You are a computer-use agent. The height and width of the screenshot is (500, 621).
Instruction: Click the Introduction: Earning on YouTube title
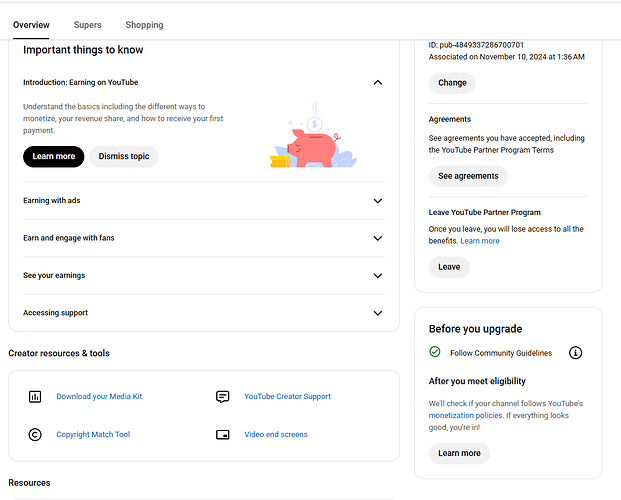tap(80, 82)
